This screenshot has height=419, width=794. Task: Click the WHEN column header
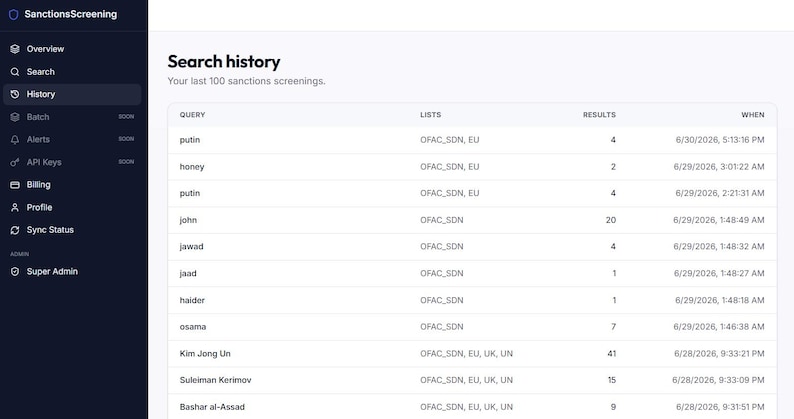tap(752, 115)
